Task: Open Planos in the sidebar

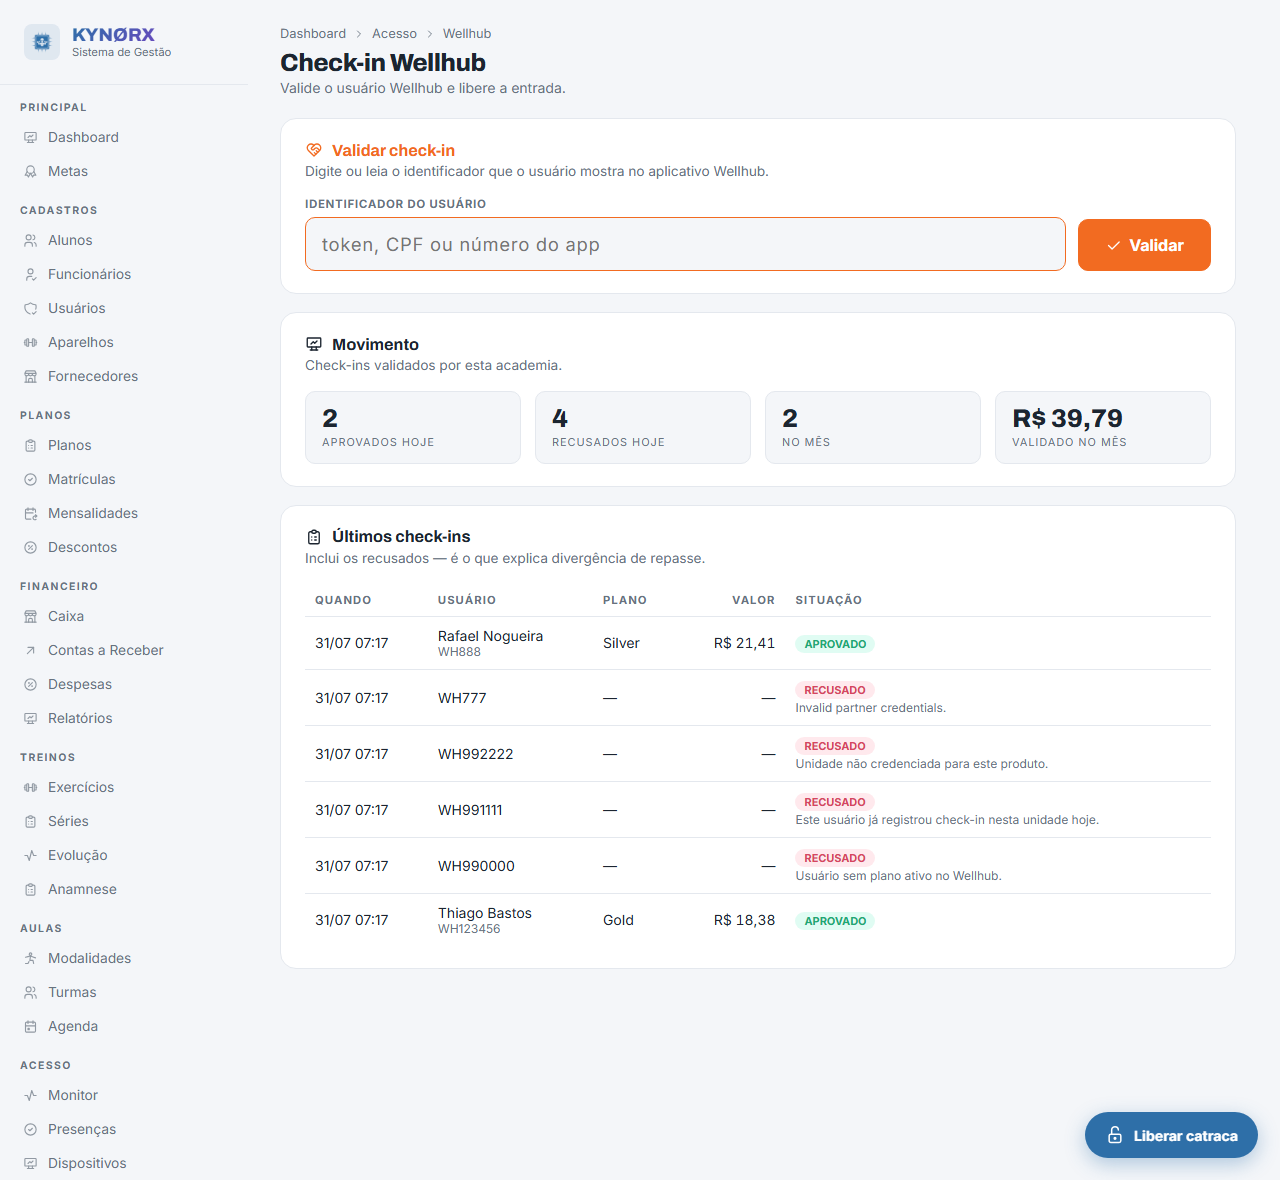Action: click(124, 445)
